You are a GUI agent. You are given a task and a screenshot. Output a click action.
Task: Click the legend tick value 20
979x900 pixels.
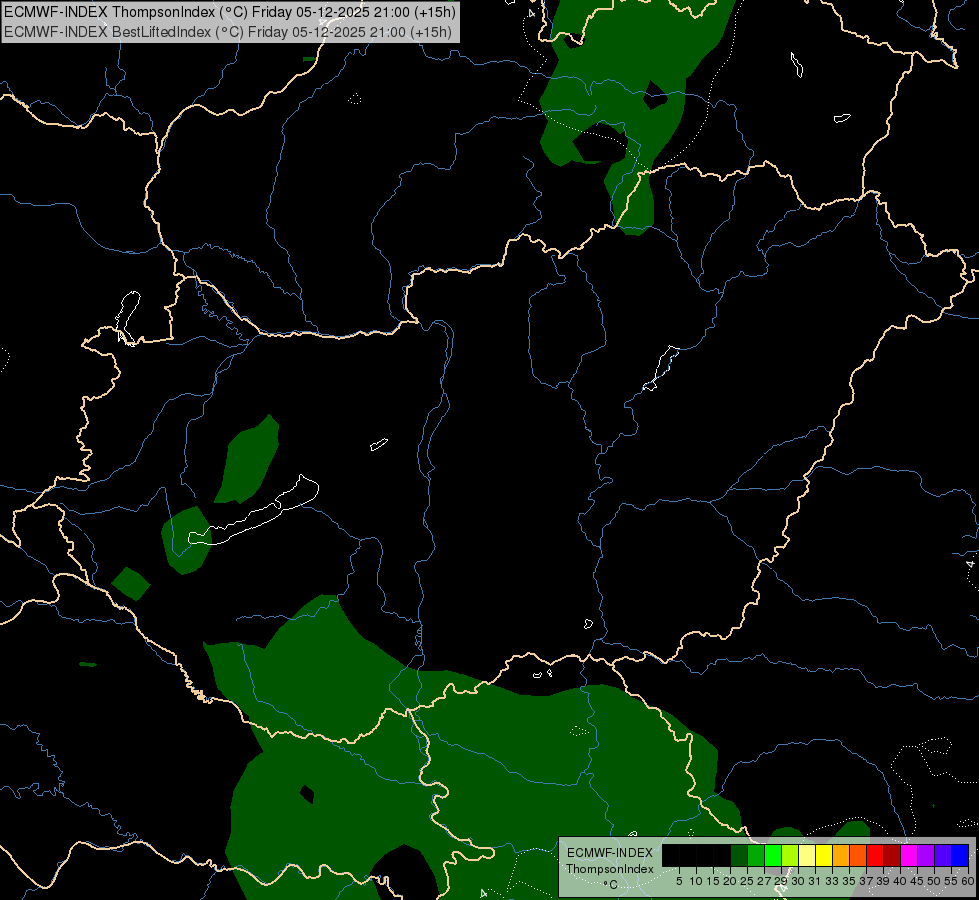point(730,881)
